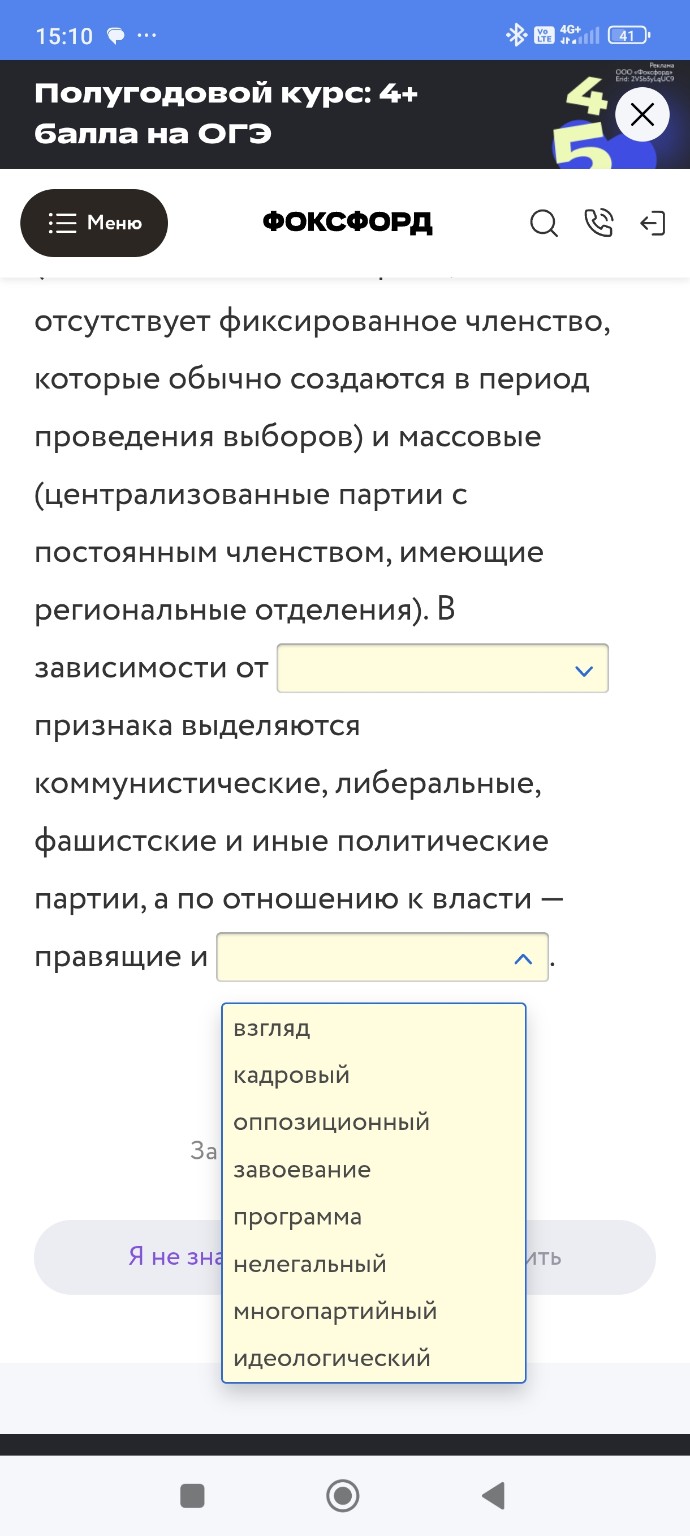Tap the message bubble icon in status bar
The width and height of the screenshot is (690, 1536).
click(118, 31)
